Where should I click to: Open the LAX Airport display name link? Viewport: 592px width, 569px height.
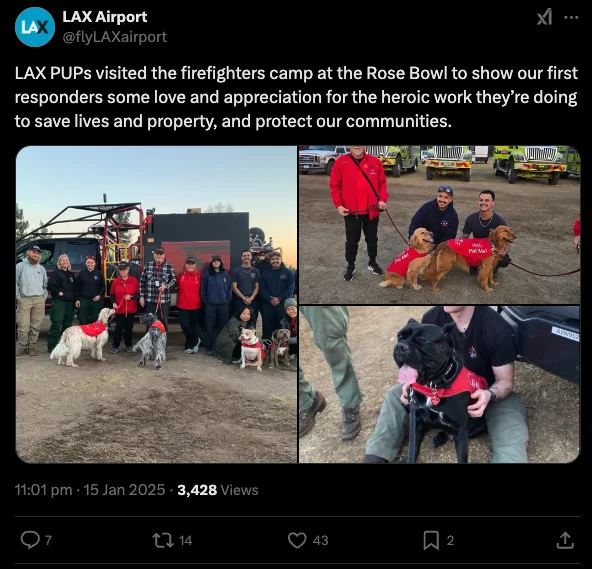[105, 17]
